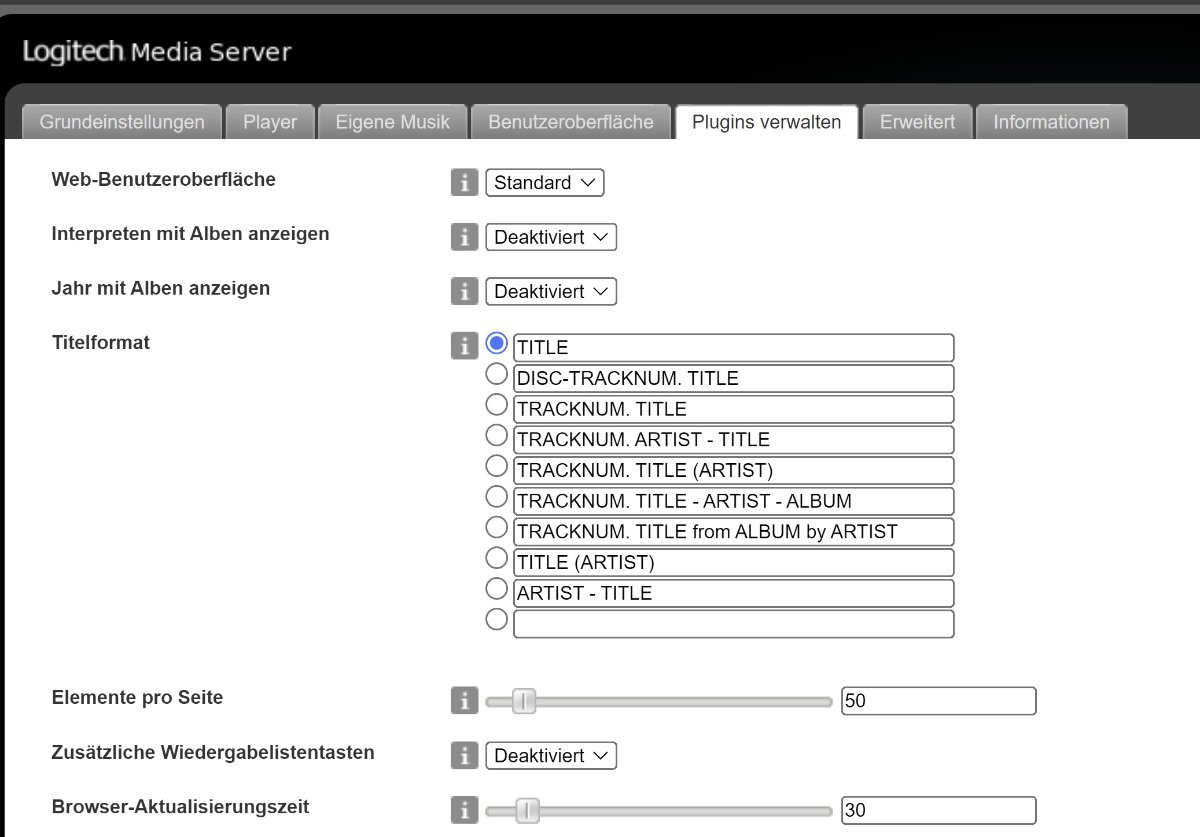Screen dimensions: 1200x837
Task: Go to the Informationen tab
Action: pyautogui.click(x=1051, y=122)
